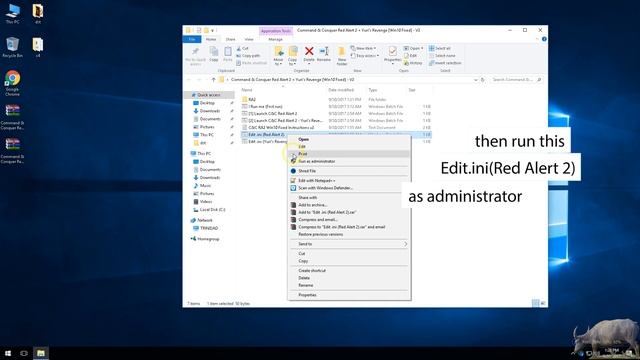Screen dimensions: 640x360
Task: Expand address bar history dropdown arrow
Action: pos(476,80)
